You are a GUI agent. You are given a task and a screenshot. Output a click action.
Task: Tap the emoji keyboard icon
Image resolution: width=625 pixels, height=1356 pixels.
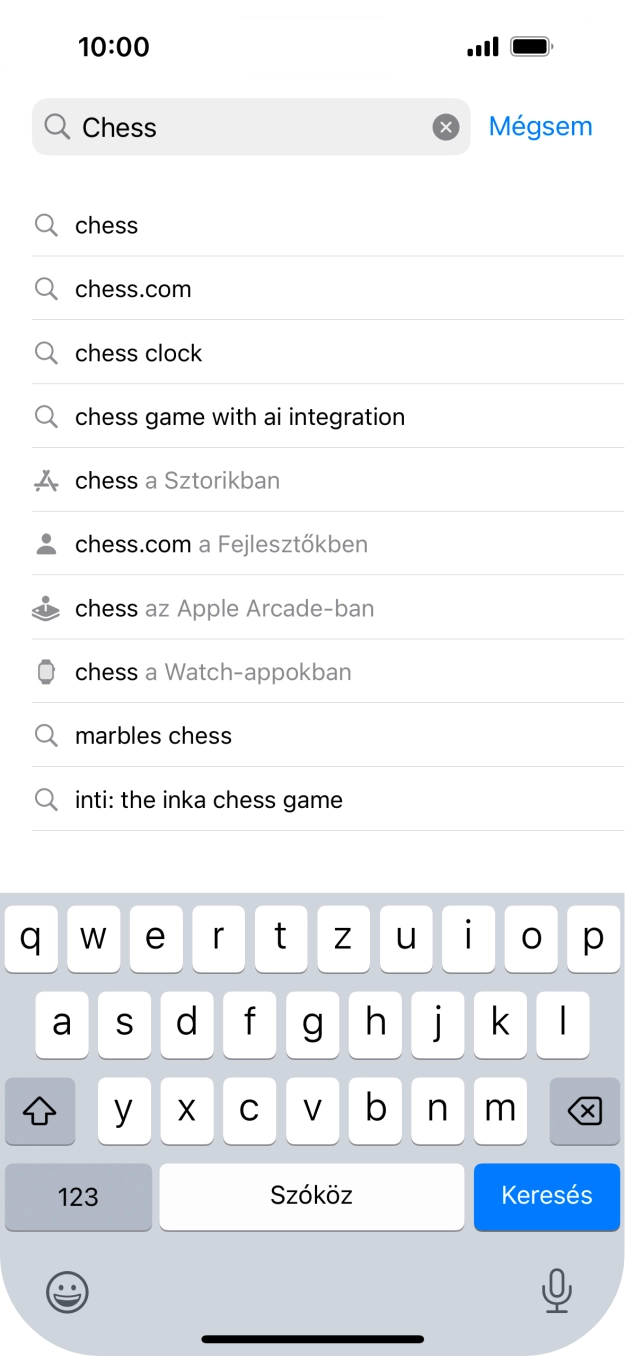click(67, 1292)
